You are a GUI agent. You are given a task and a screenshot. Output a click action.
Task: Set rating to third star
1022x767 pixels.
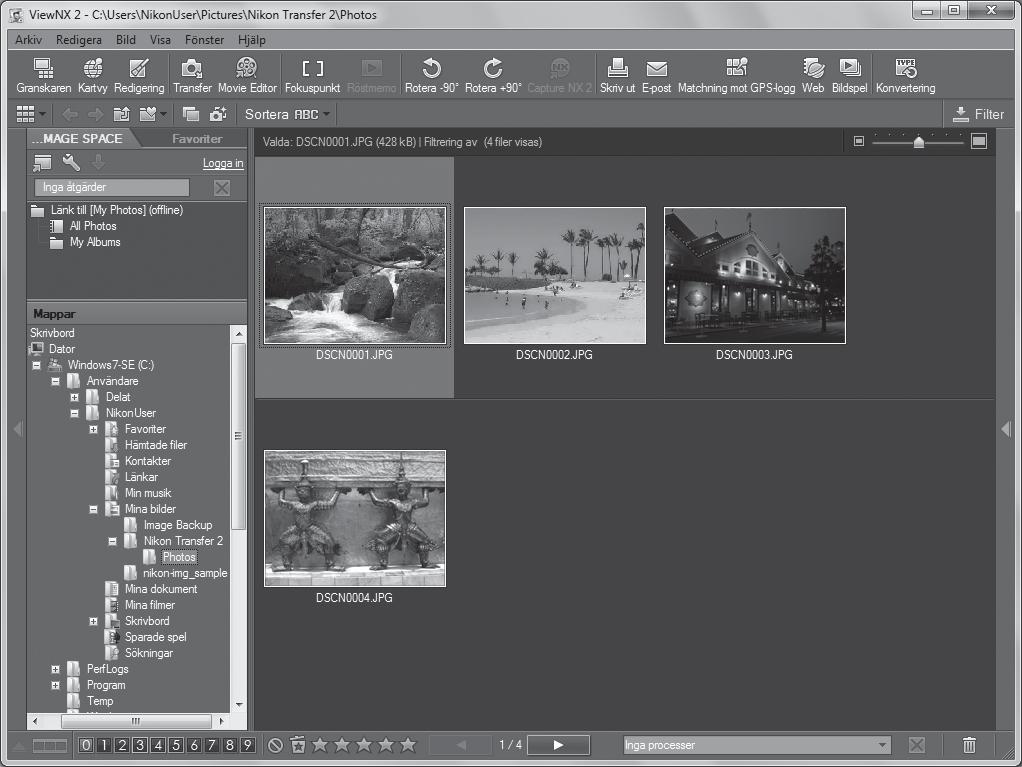pos(364,744)
